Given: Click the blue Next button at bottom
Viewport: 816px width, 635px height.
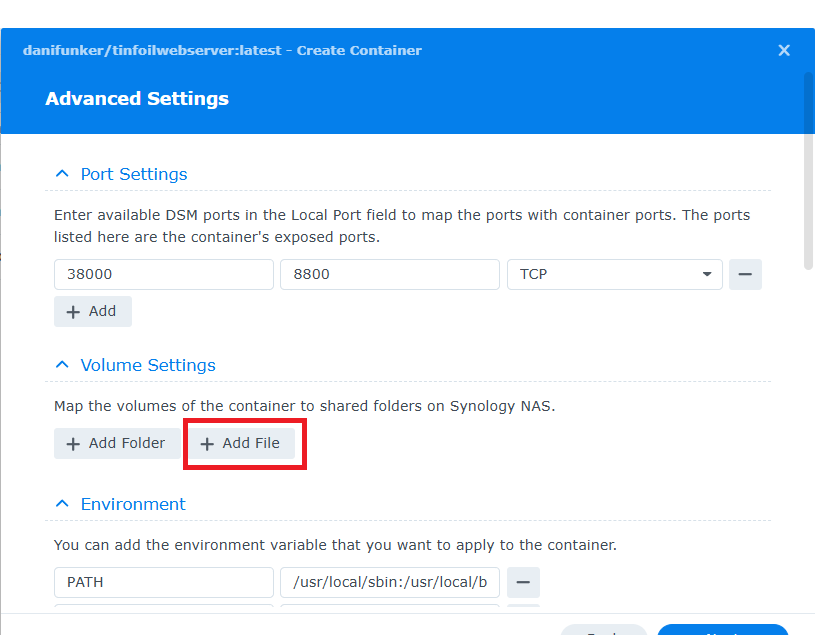Looking at the screenshot, I should [x=722, y=630].
